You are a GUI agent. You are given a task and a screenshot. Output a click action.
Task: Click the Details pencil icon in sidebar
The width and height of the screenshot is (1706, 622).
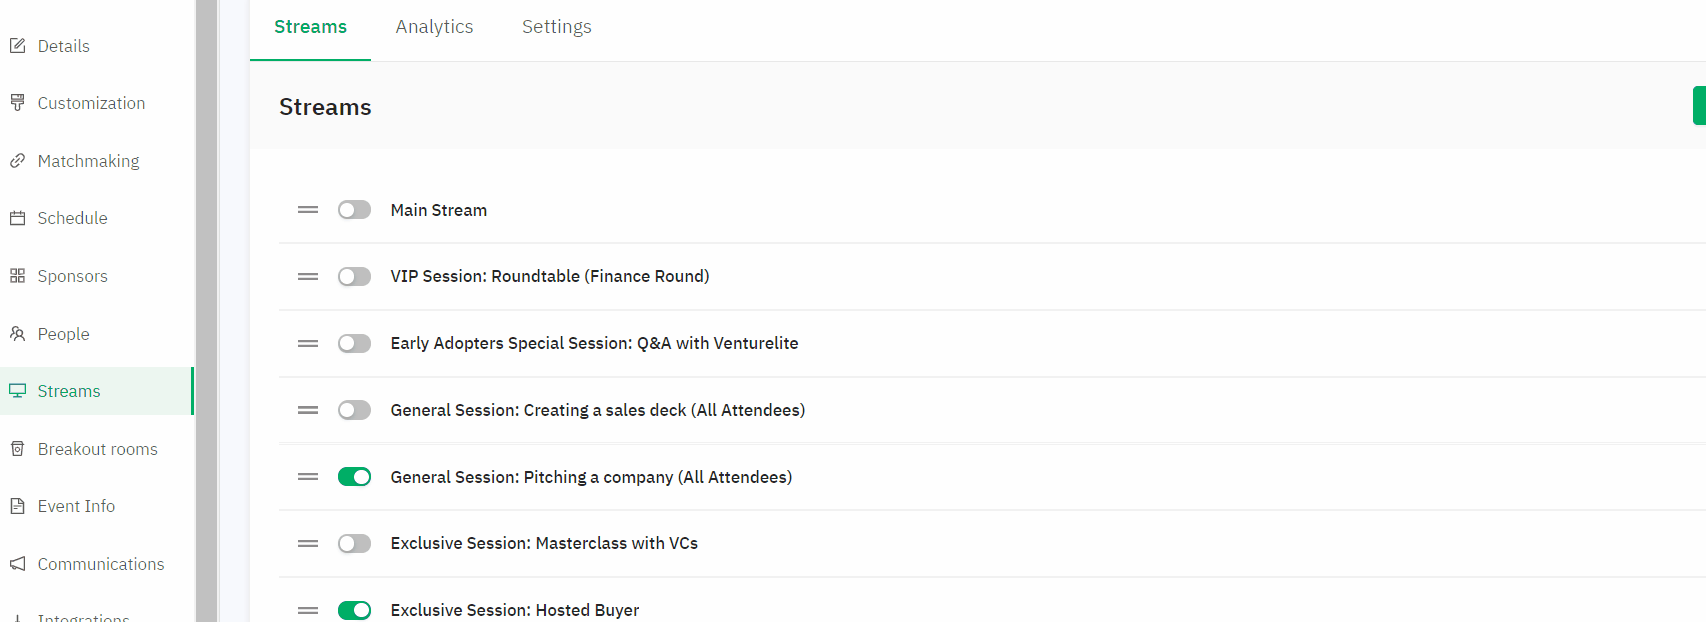point(17,46)
